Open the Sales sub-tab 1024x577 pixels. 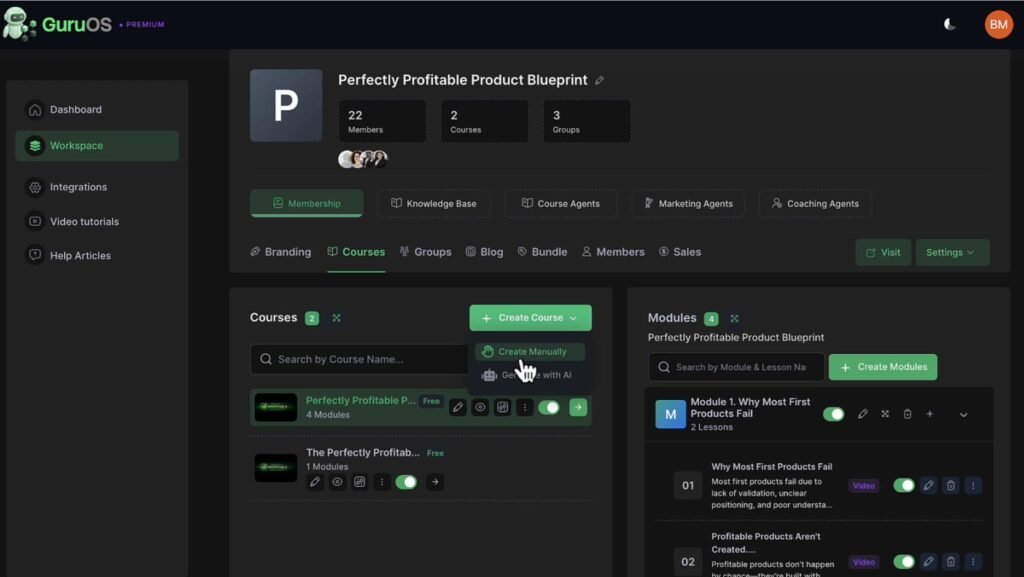[x=680, y=252]
